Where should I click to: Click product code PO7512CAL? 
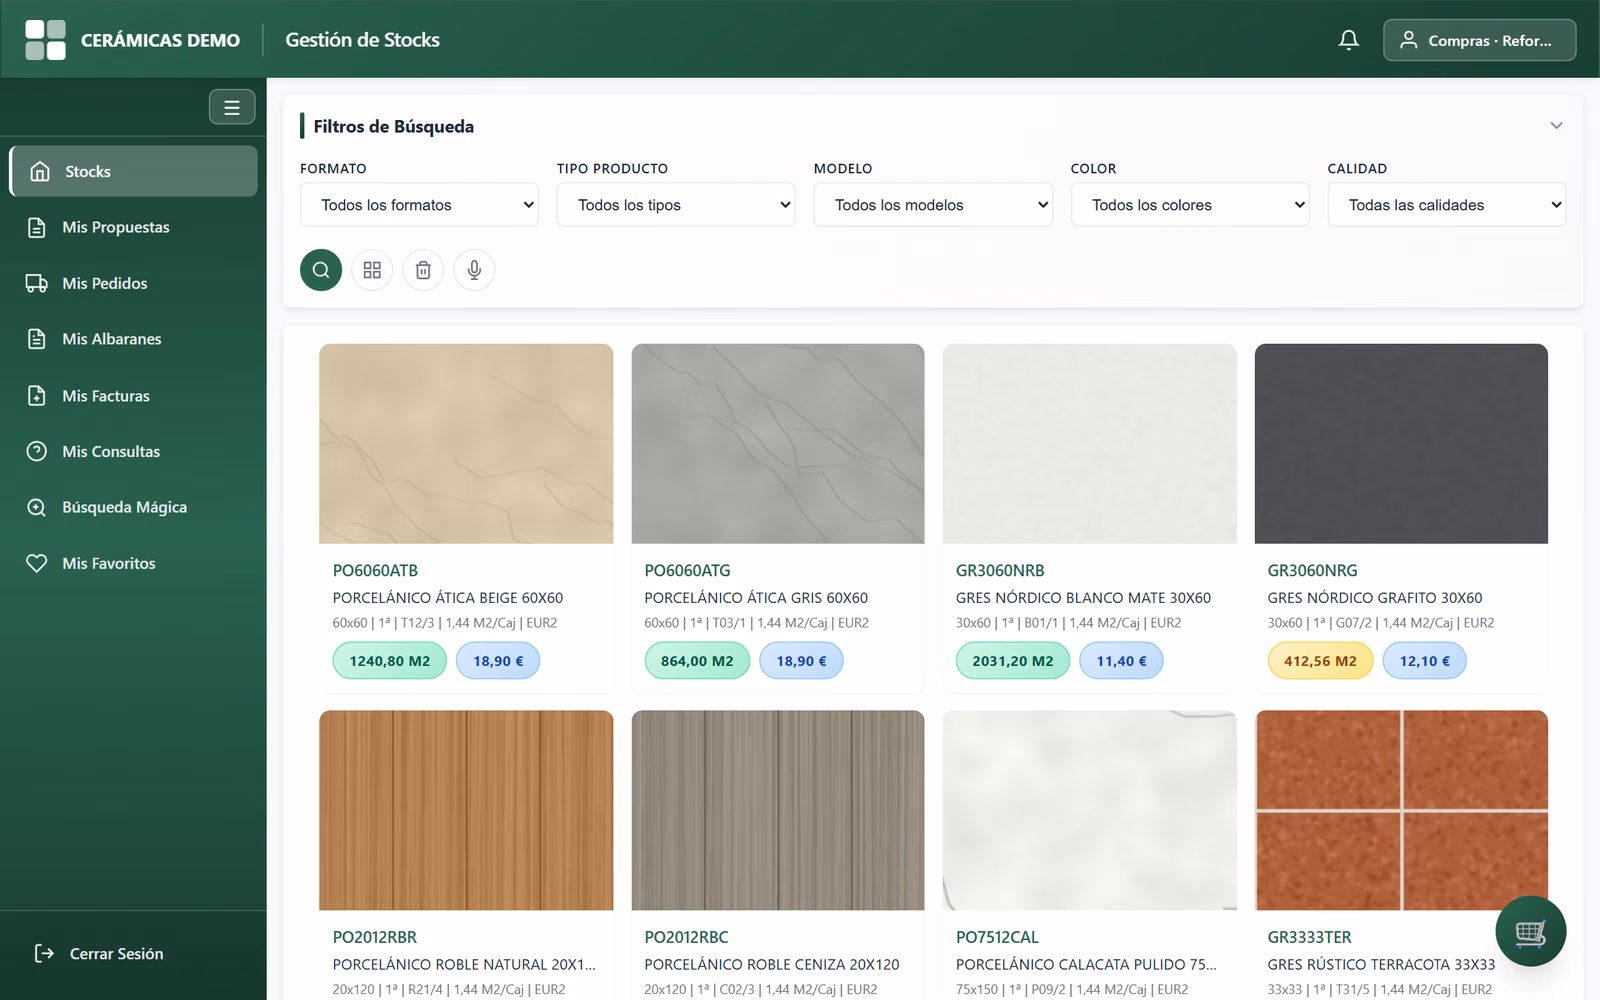click(x=997, y=938)
